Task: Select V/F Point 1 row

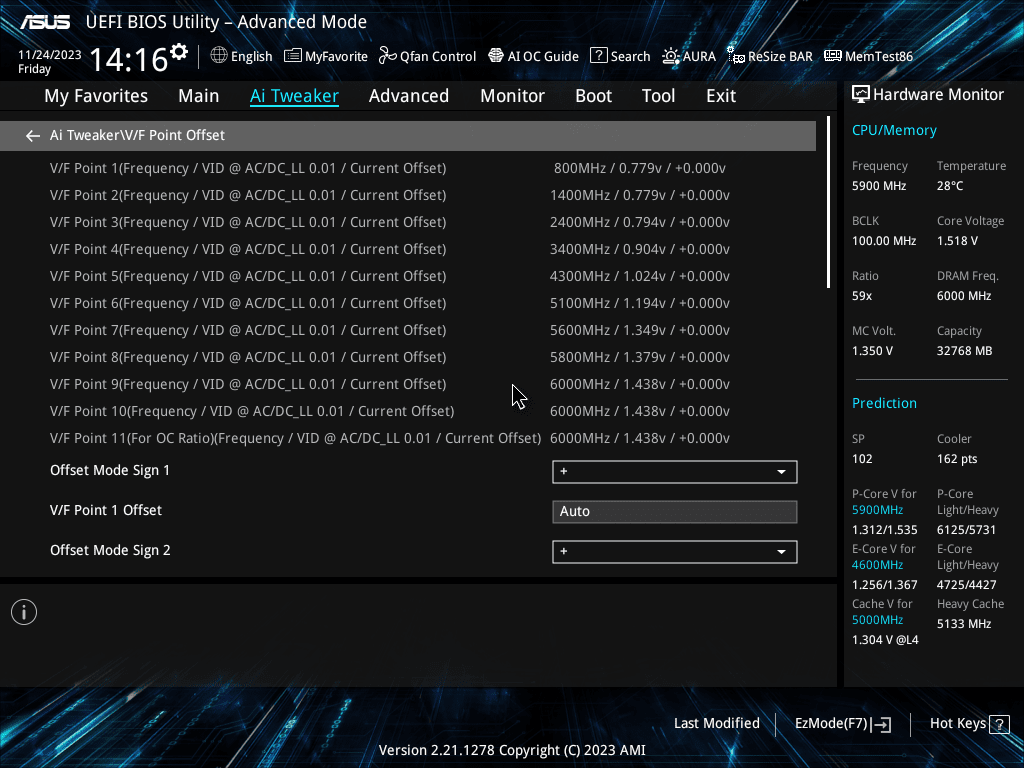Action: [x=408, y=168]
